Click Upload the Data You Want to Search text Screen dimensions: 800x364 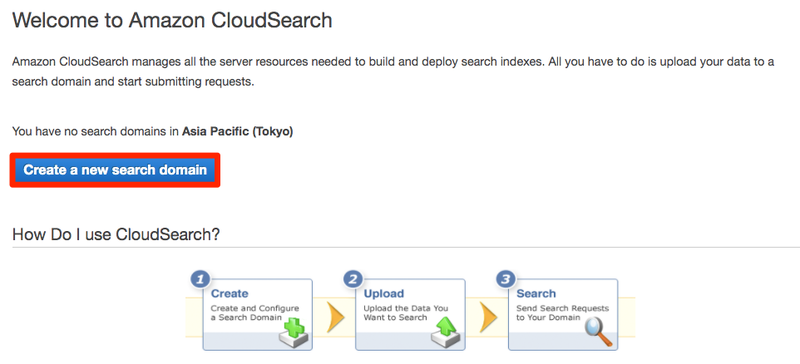(406, 313)
